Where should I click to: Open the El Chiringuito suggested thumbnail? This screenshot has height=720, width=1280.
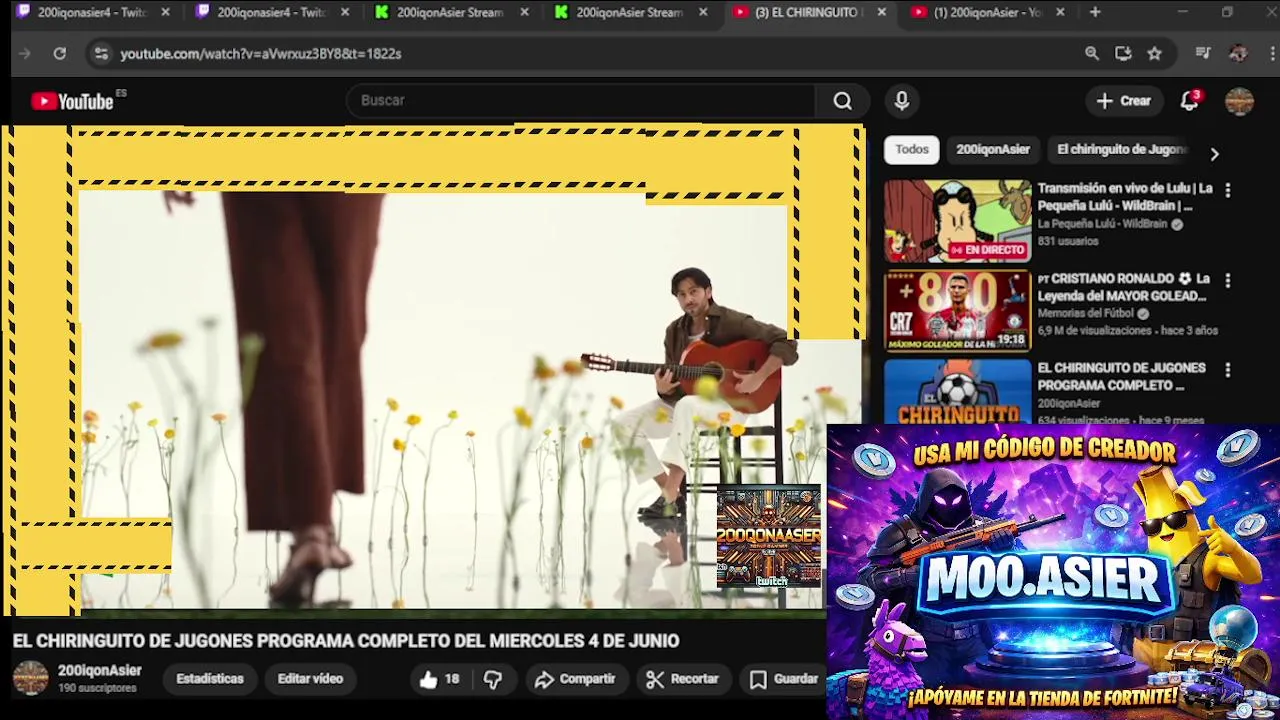(x=957, y=391)
